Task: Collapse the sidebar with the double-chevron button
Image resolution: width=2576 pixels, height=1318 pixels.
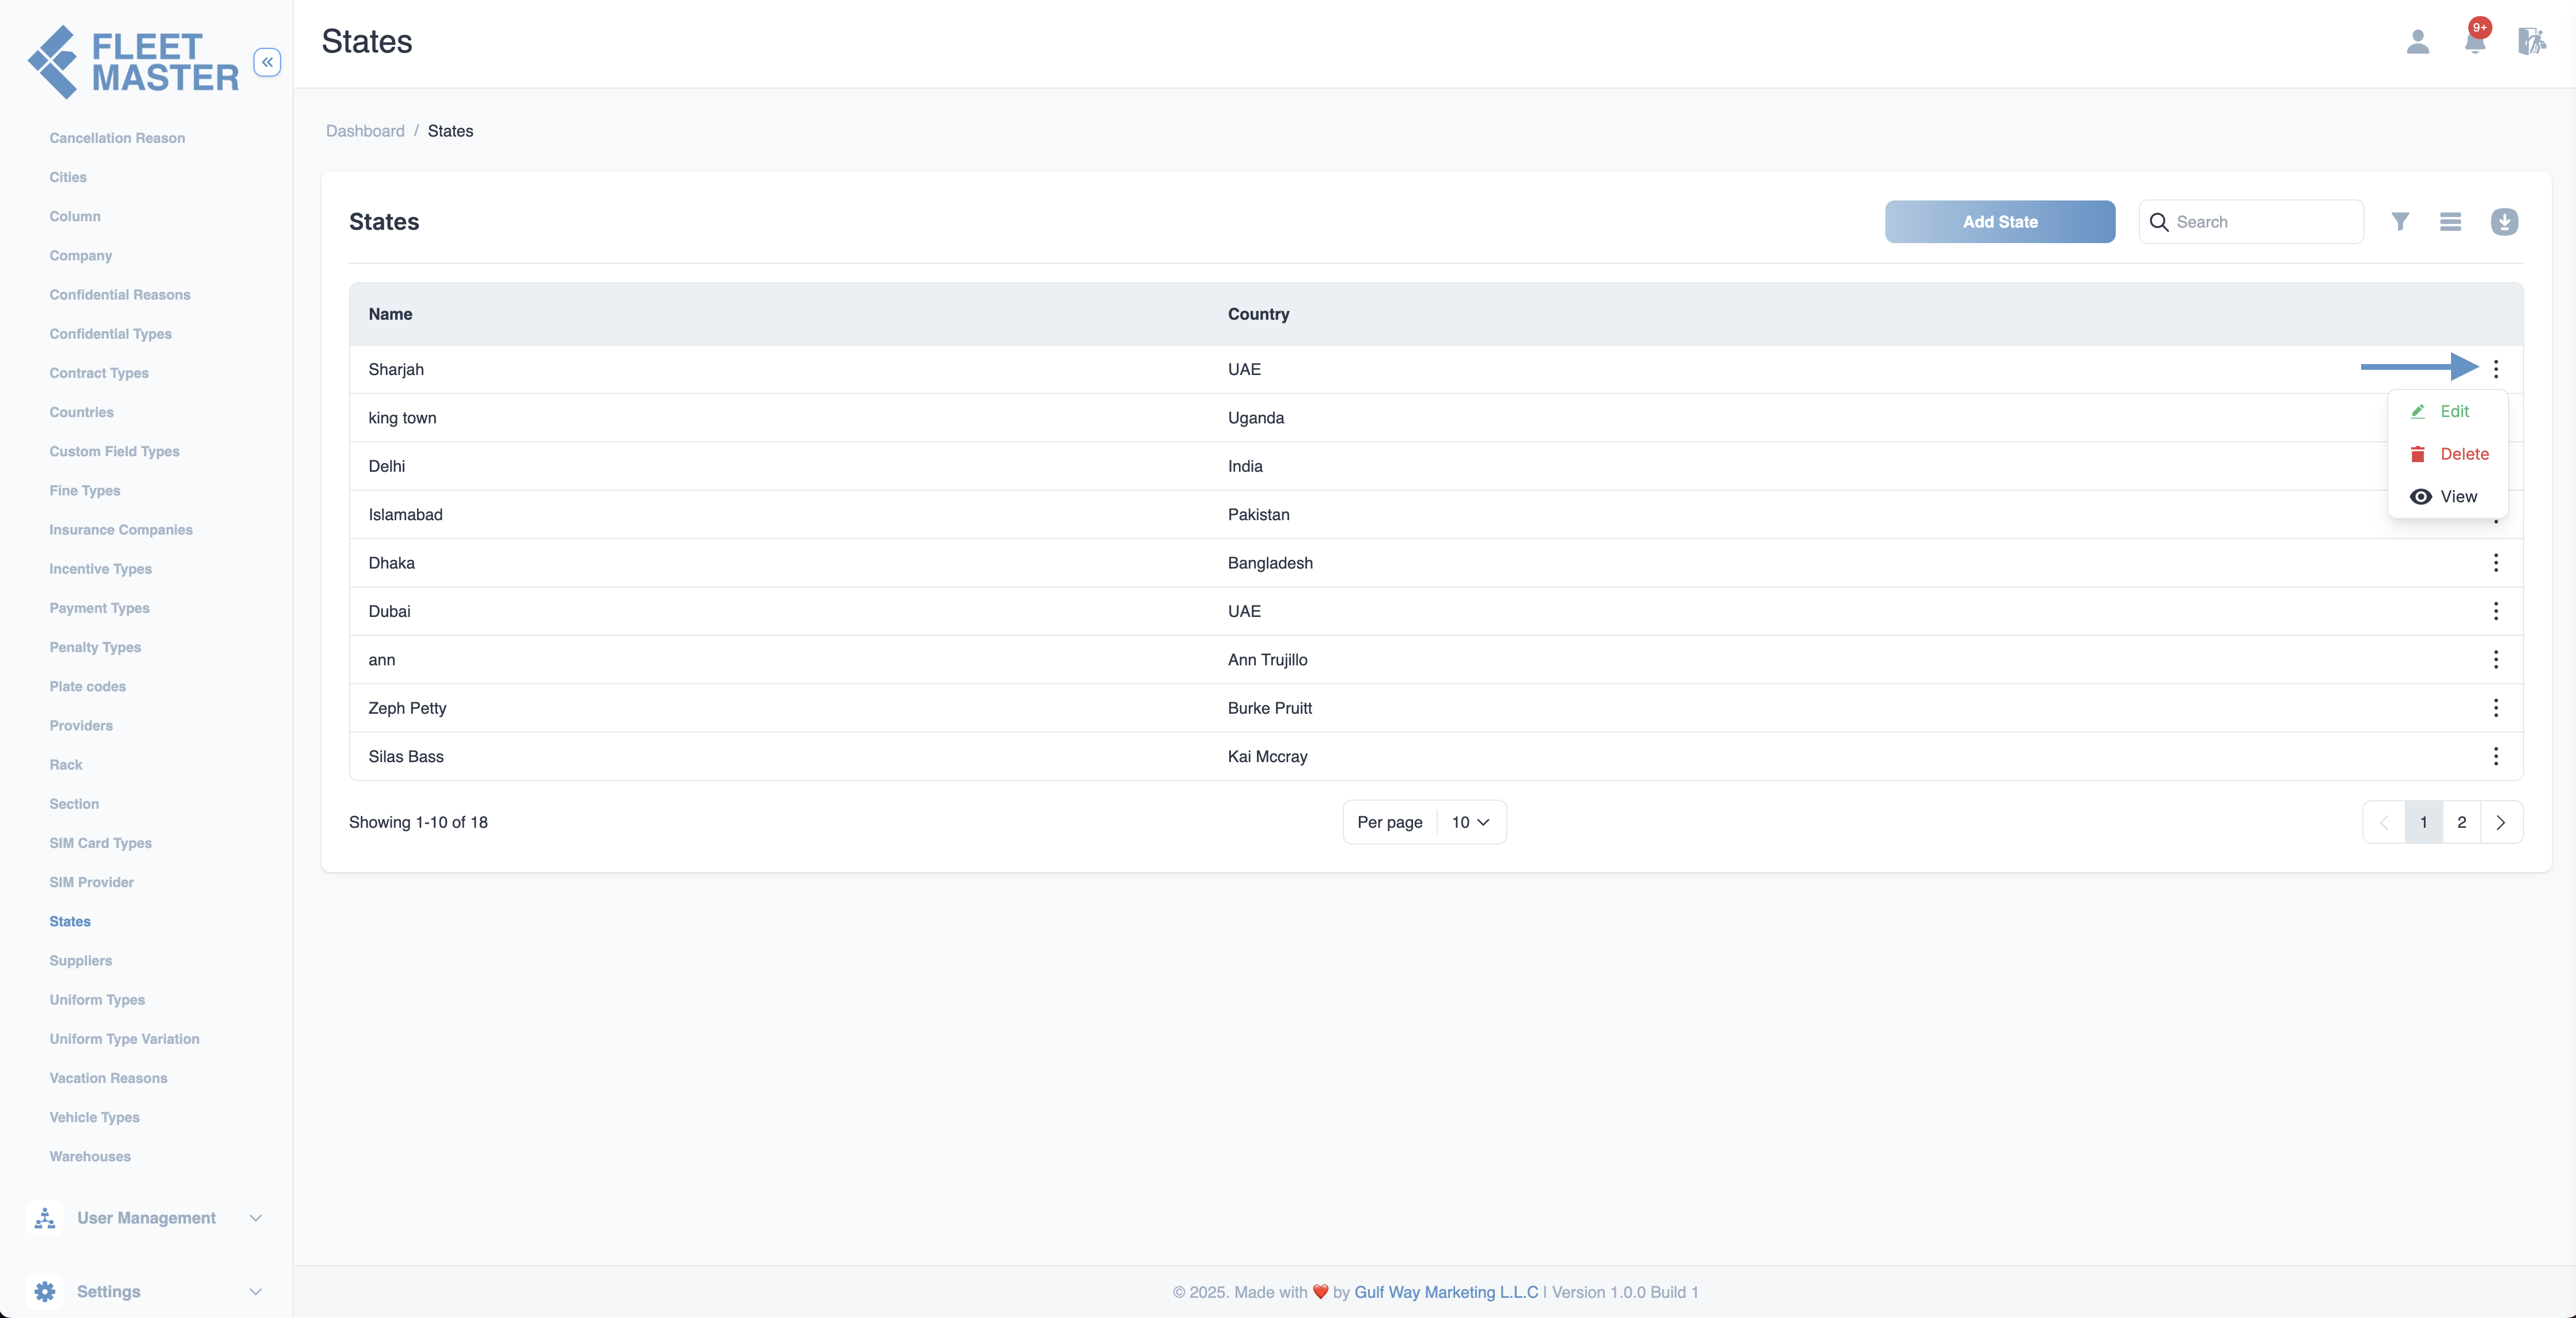Action: point(267,62)
